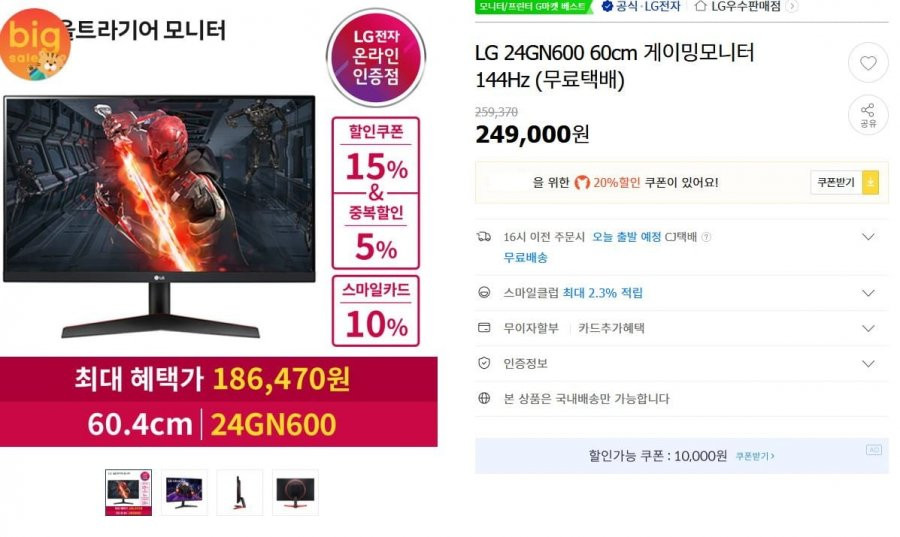The image size is (900, 537).
Task: Click the CJ택배 help question mark
Action: coord(707,237)
